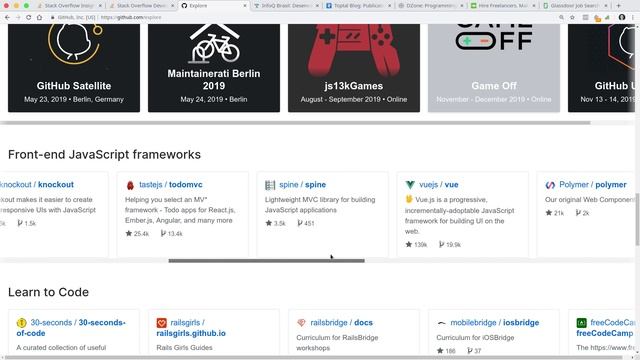
Task: Click the freeCodeCamp green avatar icon
Action: coord(581,323)
